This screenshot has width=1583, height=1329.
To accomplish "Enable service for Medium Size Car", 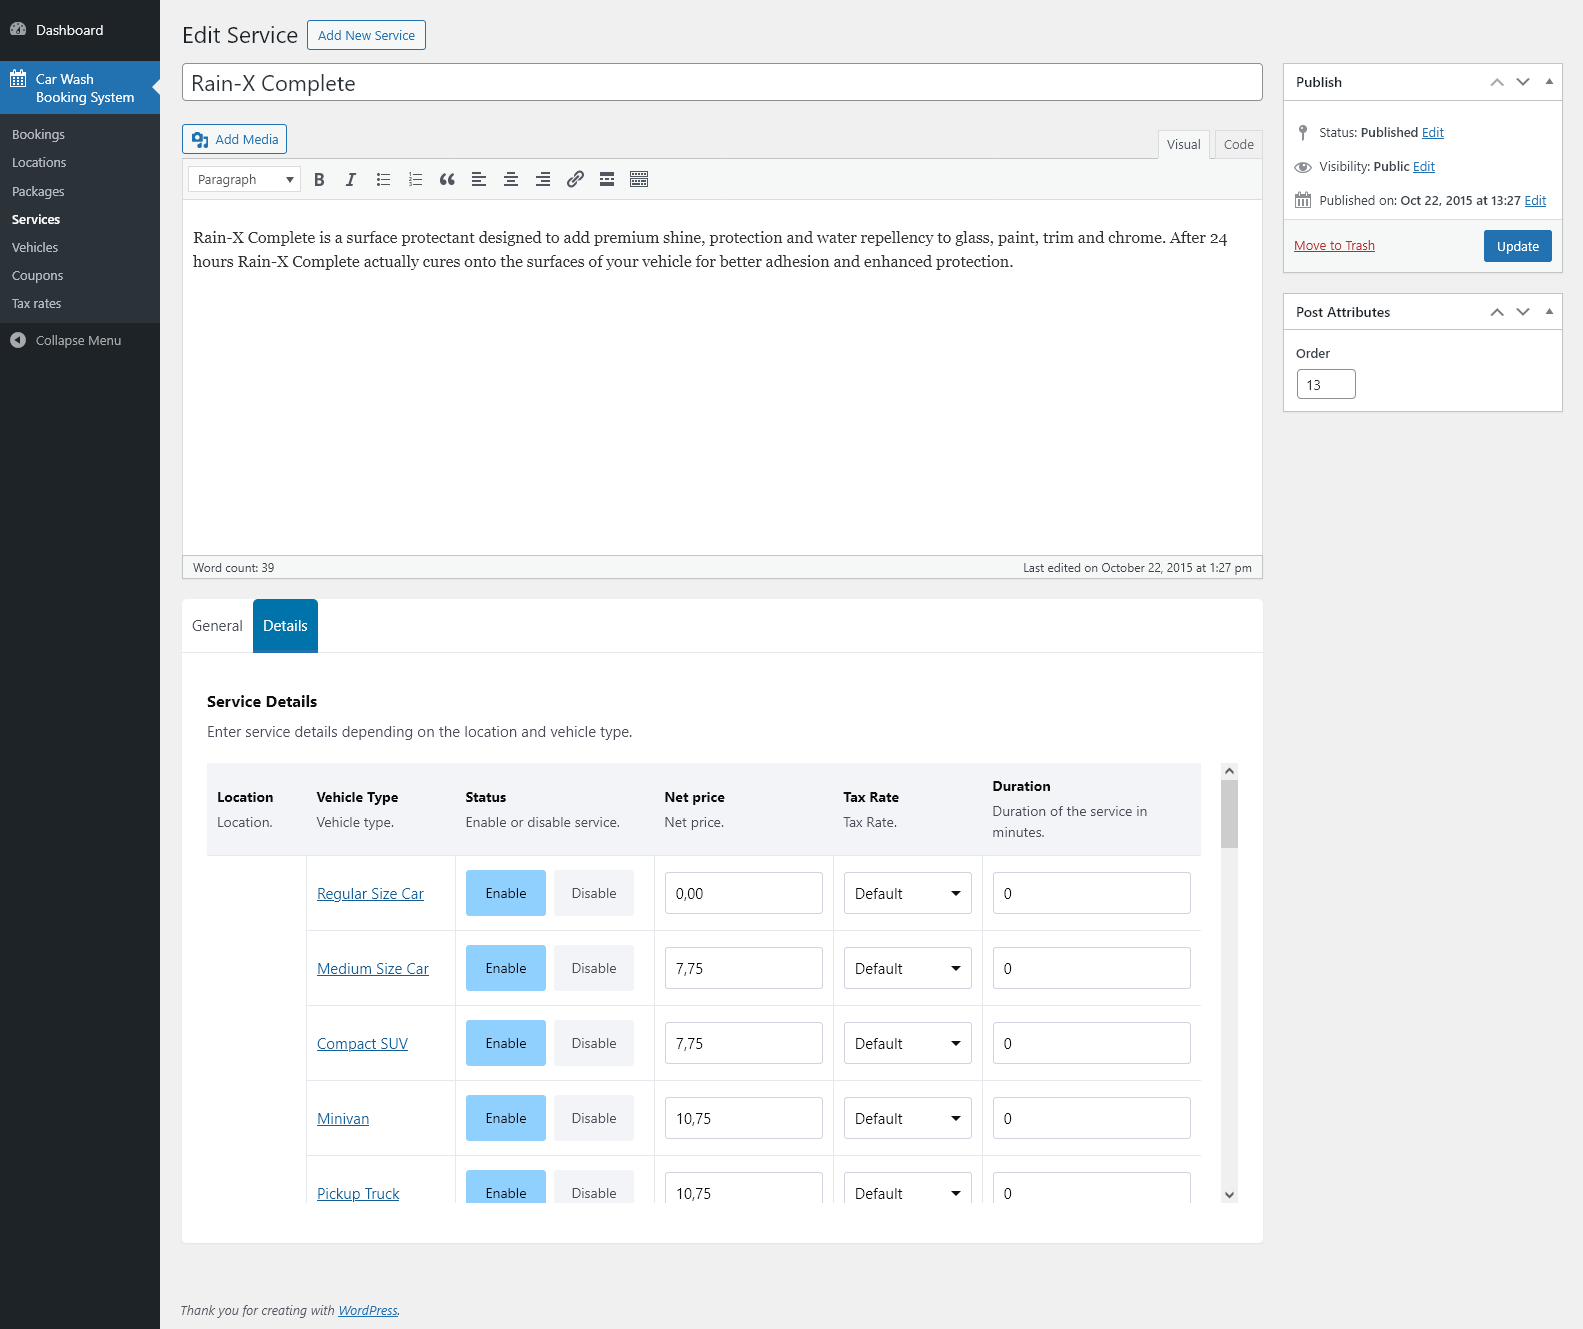I will pyautogui.click(x=506, y=968).
